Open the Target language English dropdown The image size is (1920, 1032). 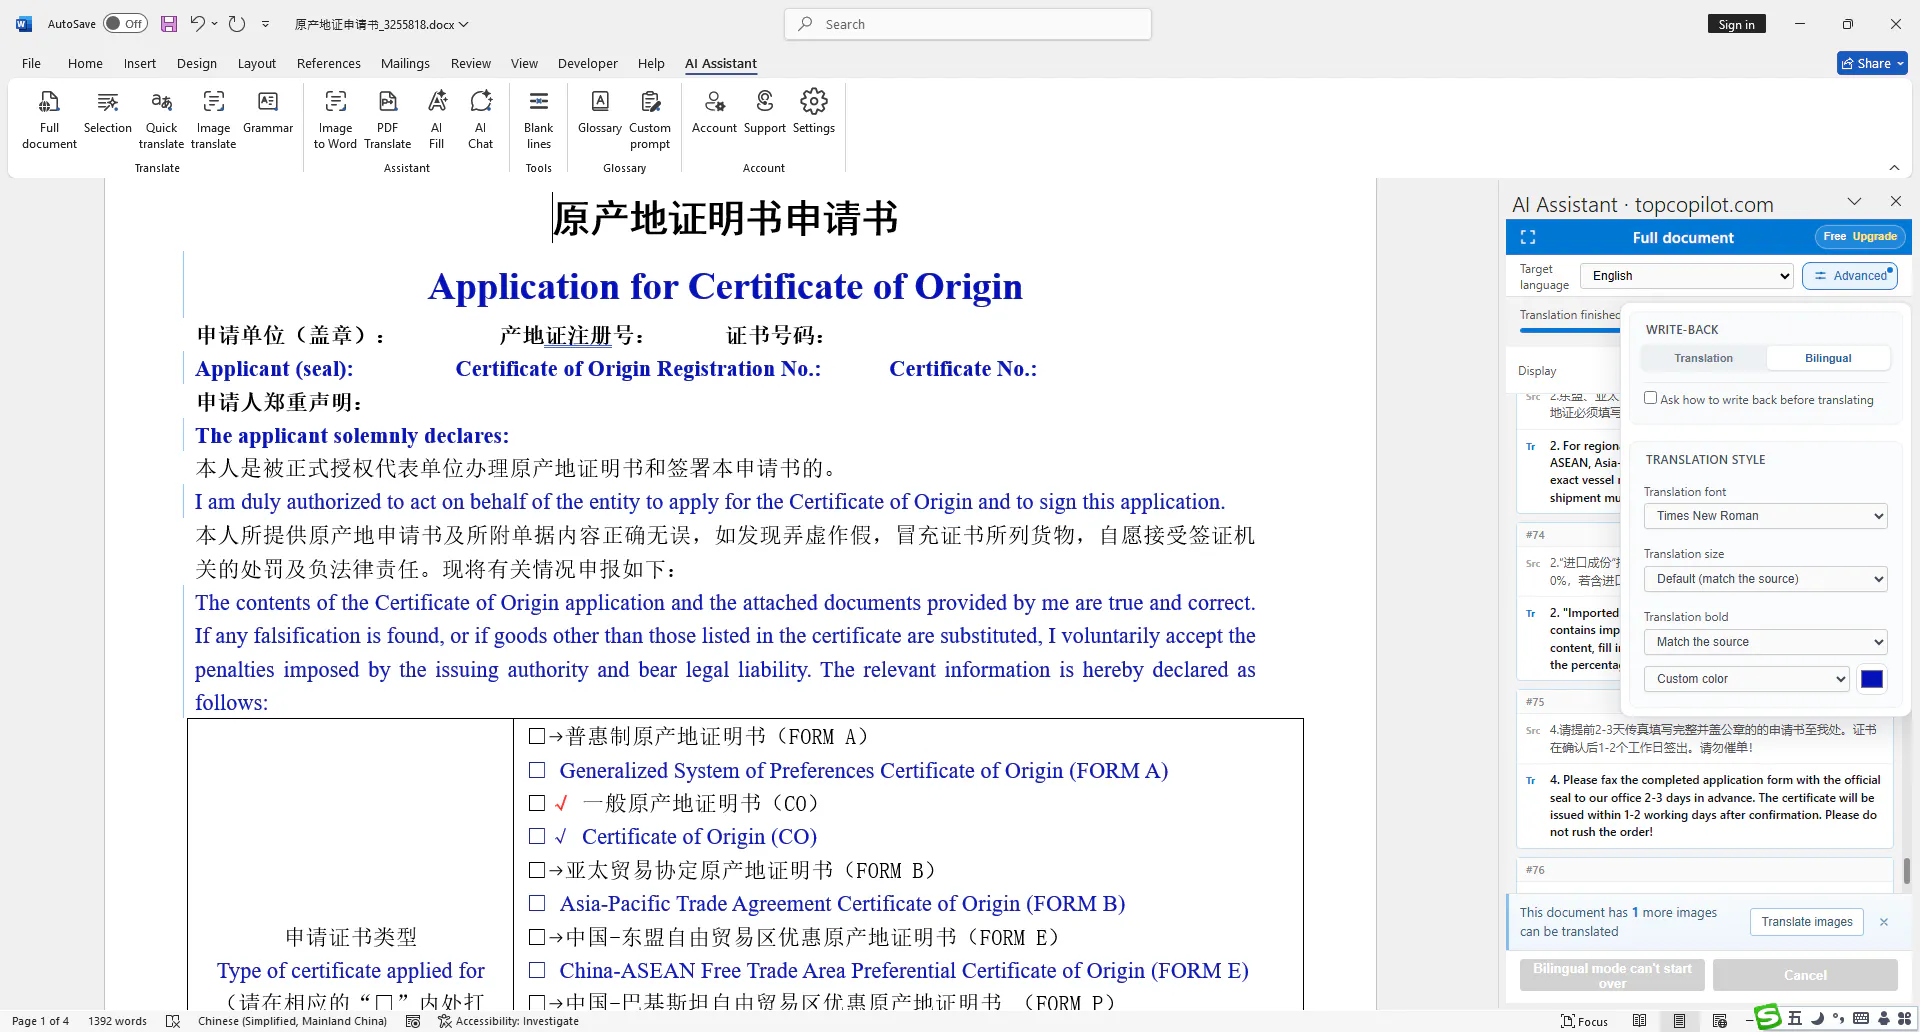coord(1686,276)
